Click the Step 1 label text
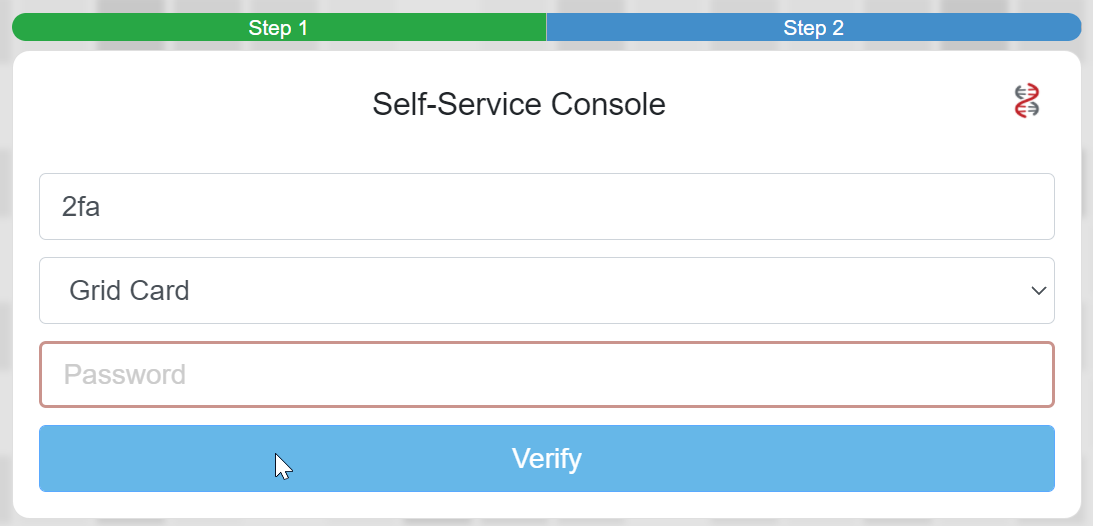The height and width of the screenshot is (526, 1093). coord(279,28)
